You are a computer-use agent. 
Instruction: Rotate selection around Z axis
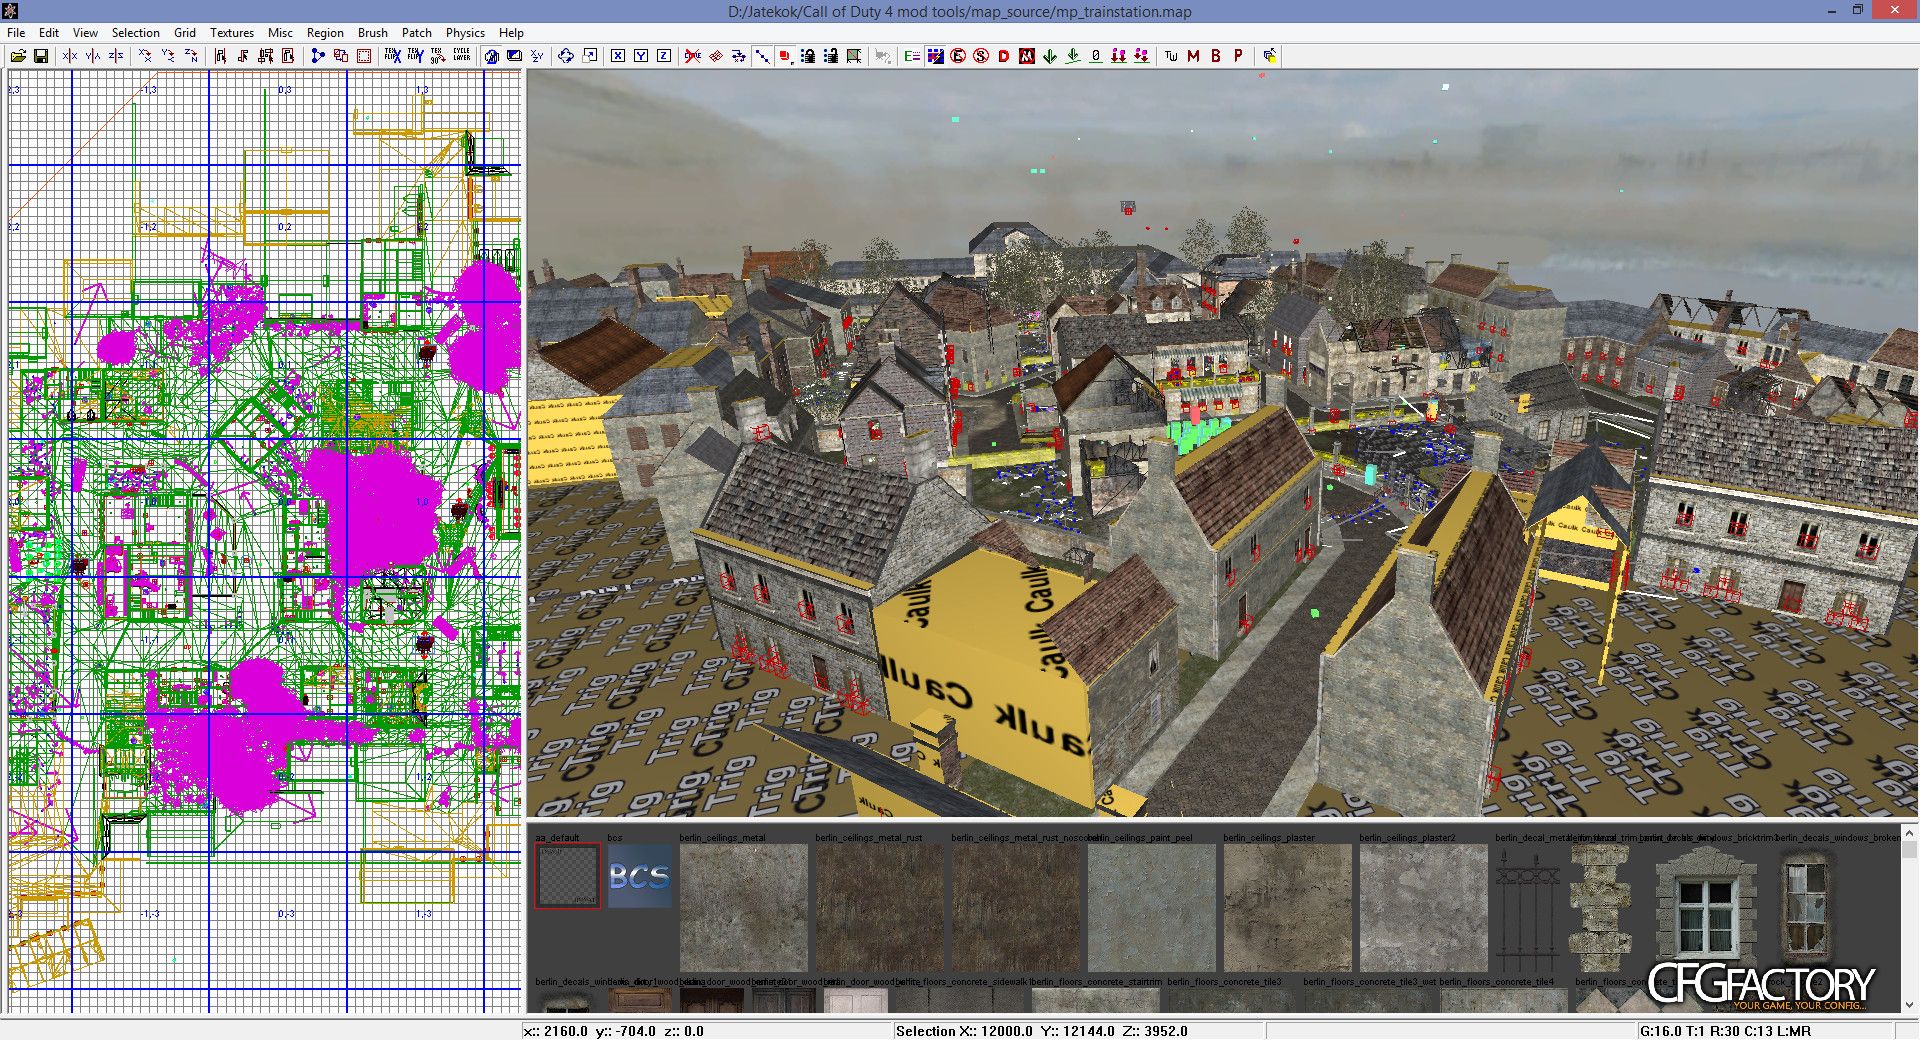pos(191,56)
